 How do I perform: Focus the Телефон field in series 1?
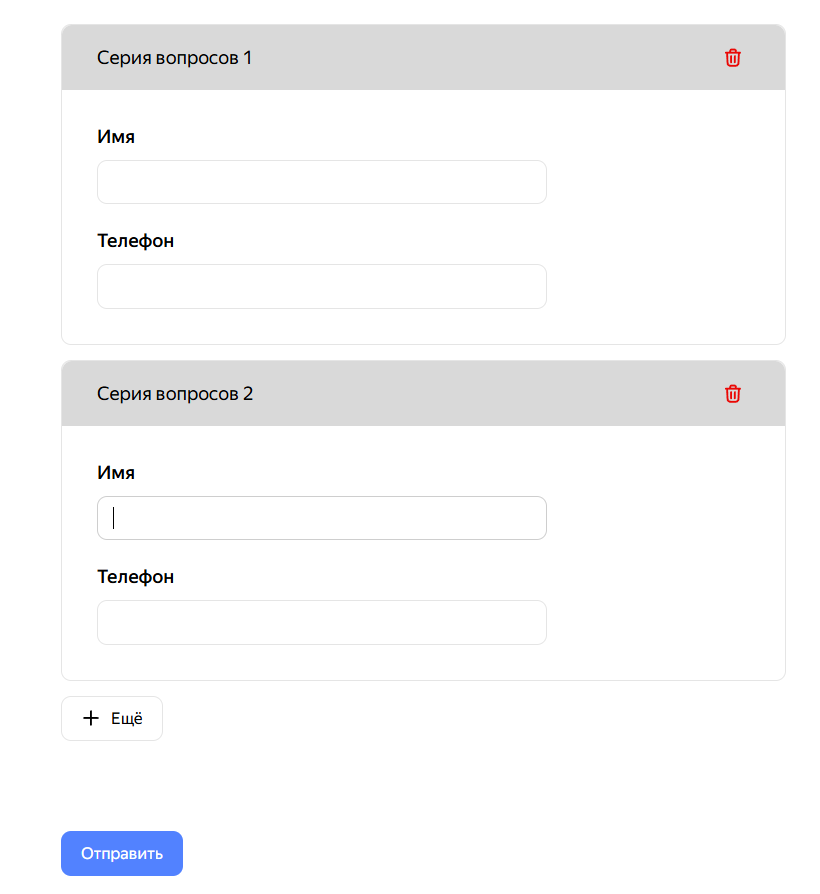pos(321,286)
